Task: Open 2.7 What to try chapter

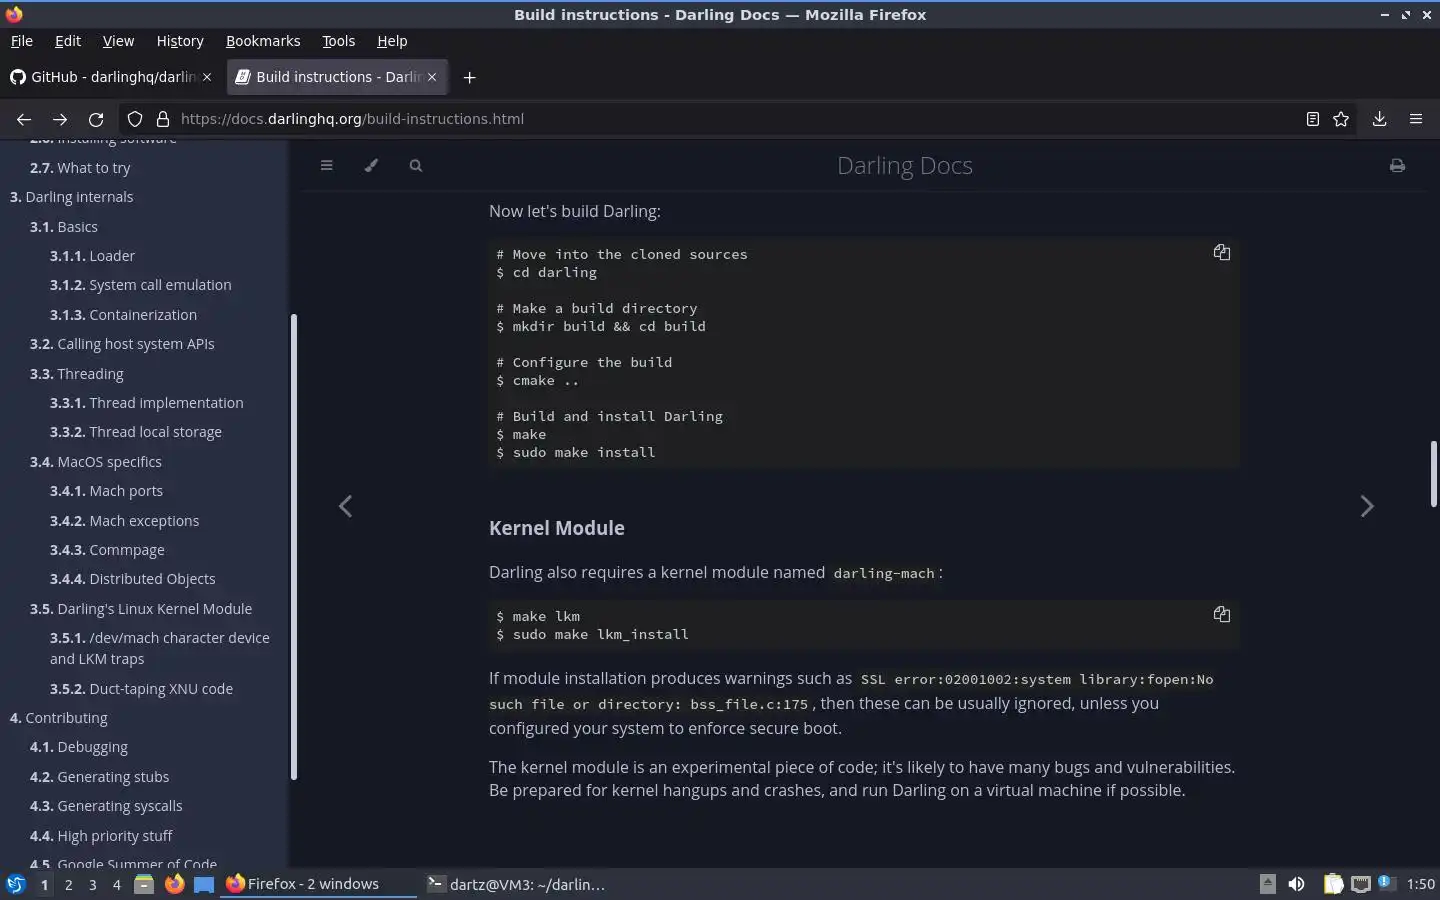Action: 80,168
